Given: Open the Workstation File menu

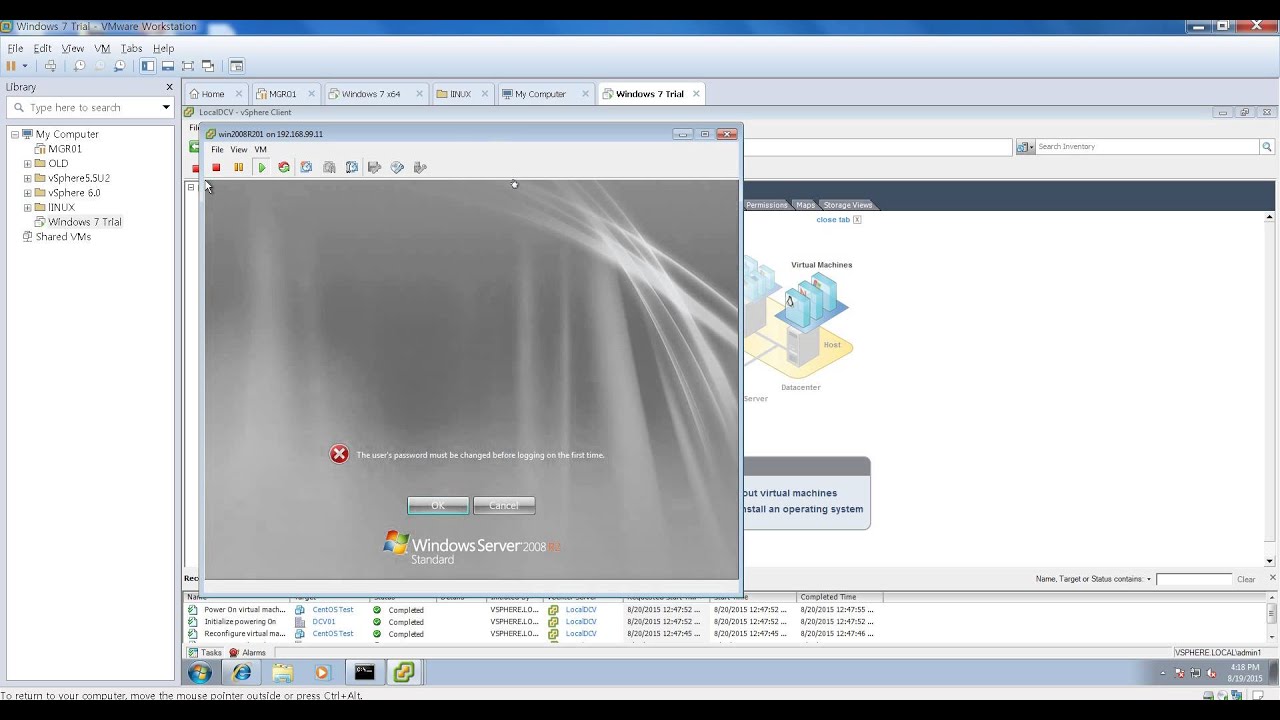Looking at the screenshot, I should pyautogui.click(x=15, y=48).
